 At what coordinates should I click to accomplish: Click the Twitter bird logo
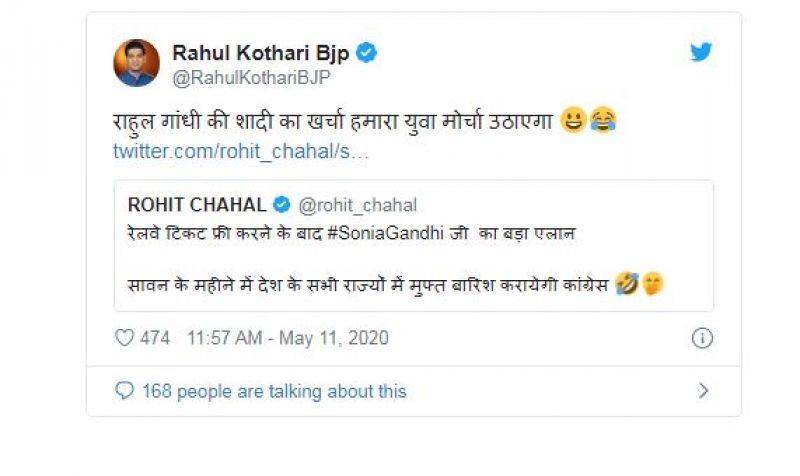pyautogui.click(x=701, y=53)
